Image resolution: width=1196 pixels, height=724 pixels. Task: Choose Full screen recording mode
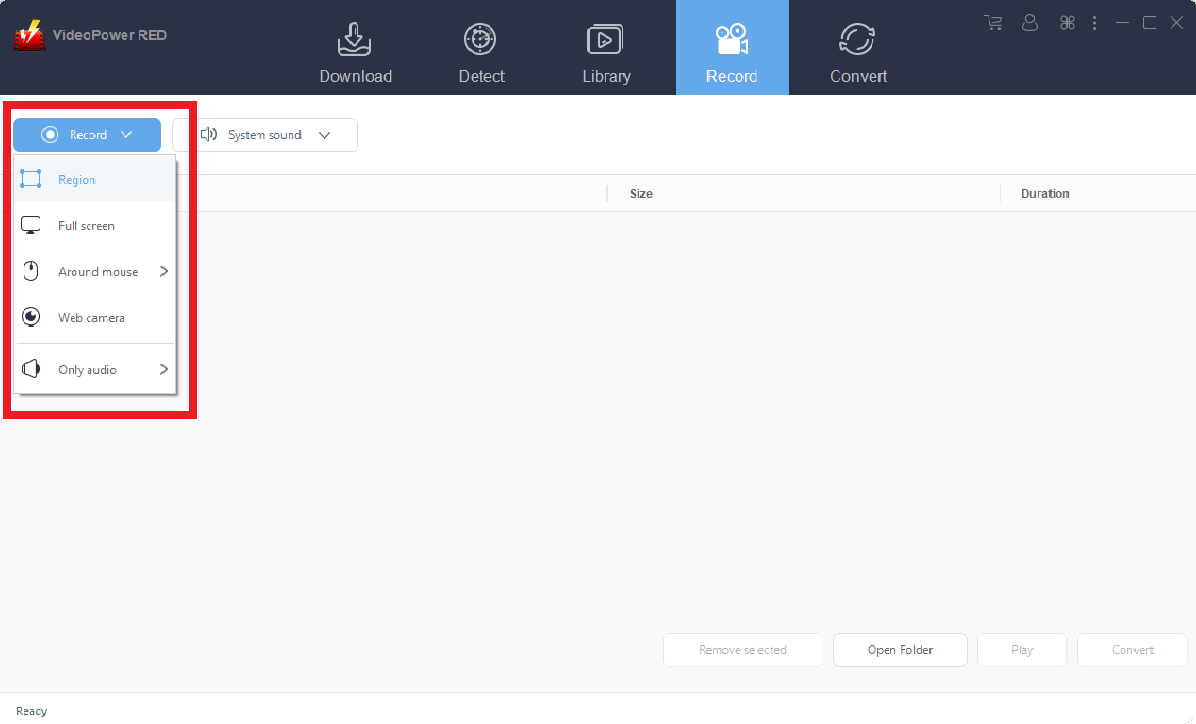pyautogui.click(x=85, y=225)
